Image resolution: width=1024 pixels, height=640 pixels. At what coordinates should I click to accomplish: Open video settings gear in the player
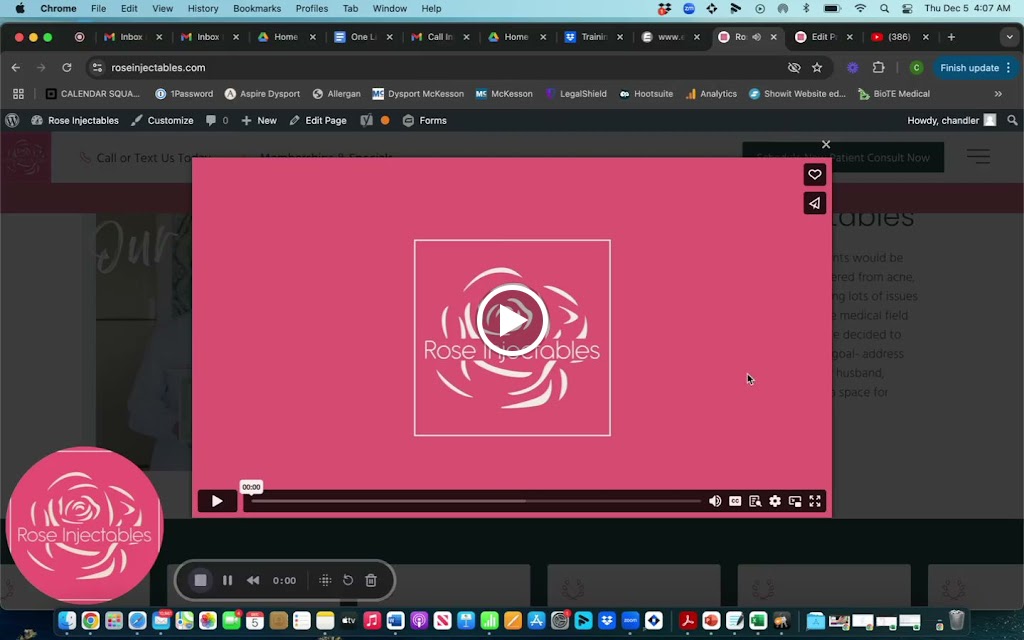[775, 501]
